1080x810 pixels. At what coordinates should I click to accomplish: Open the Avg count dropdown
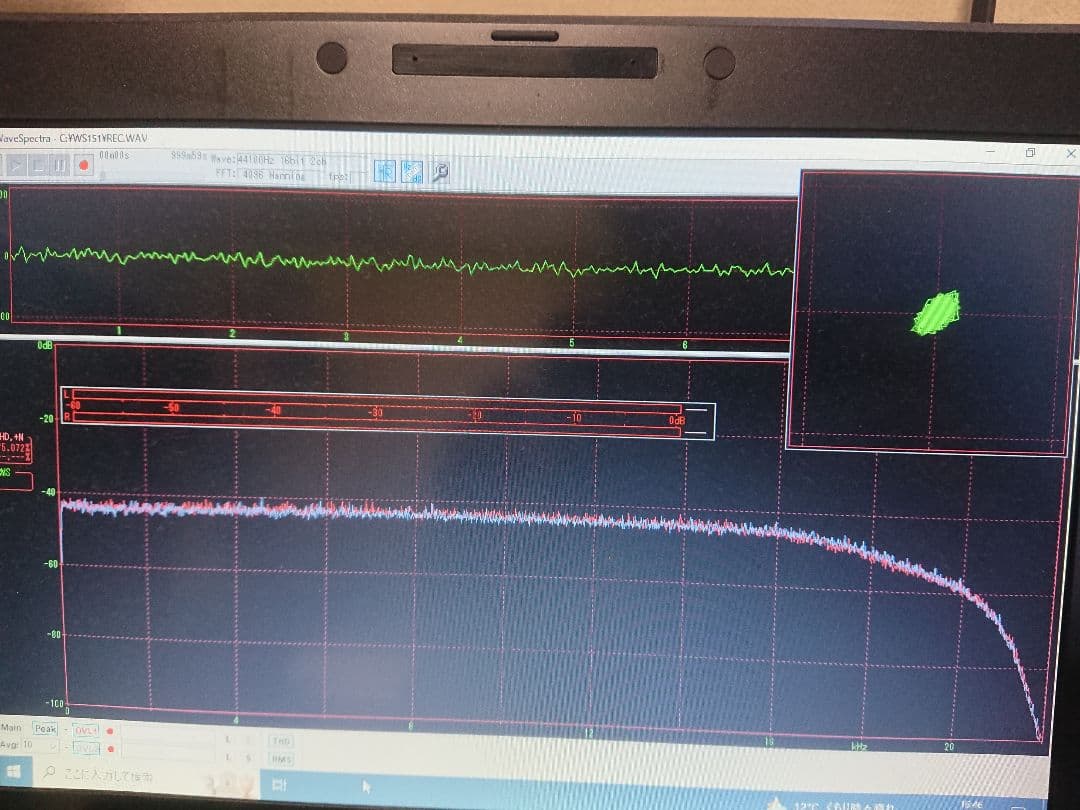[50, 746]
